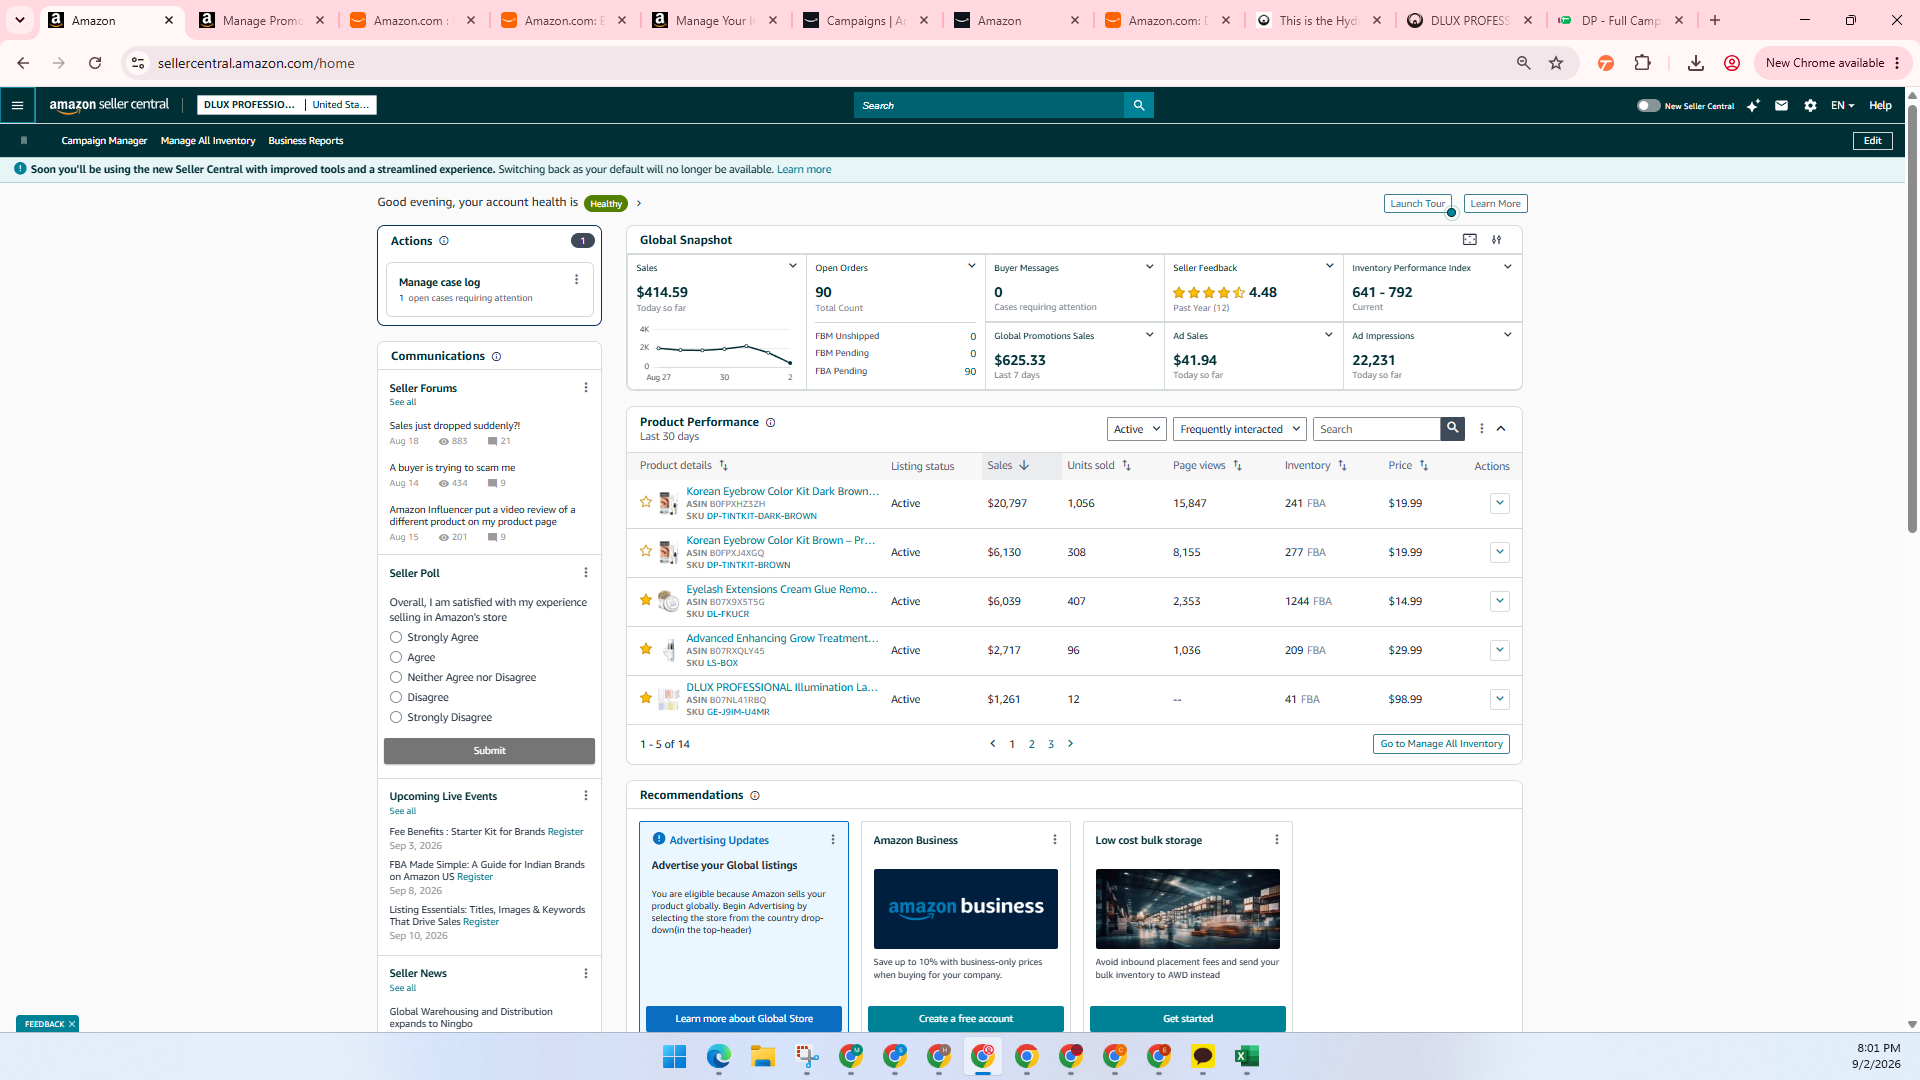The width and height of the screenshot is (1920, 1080).
Task: Open the Active listing status dropdown
Action: tap(1137, 429)
